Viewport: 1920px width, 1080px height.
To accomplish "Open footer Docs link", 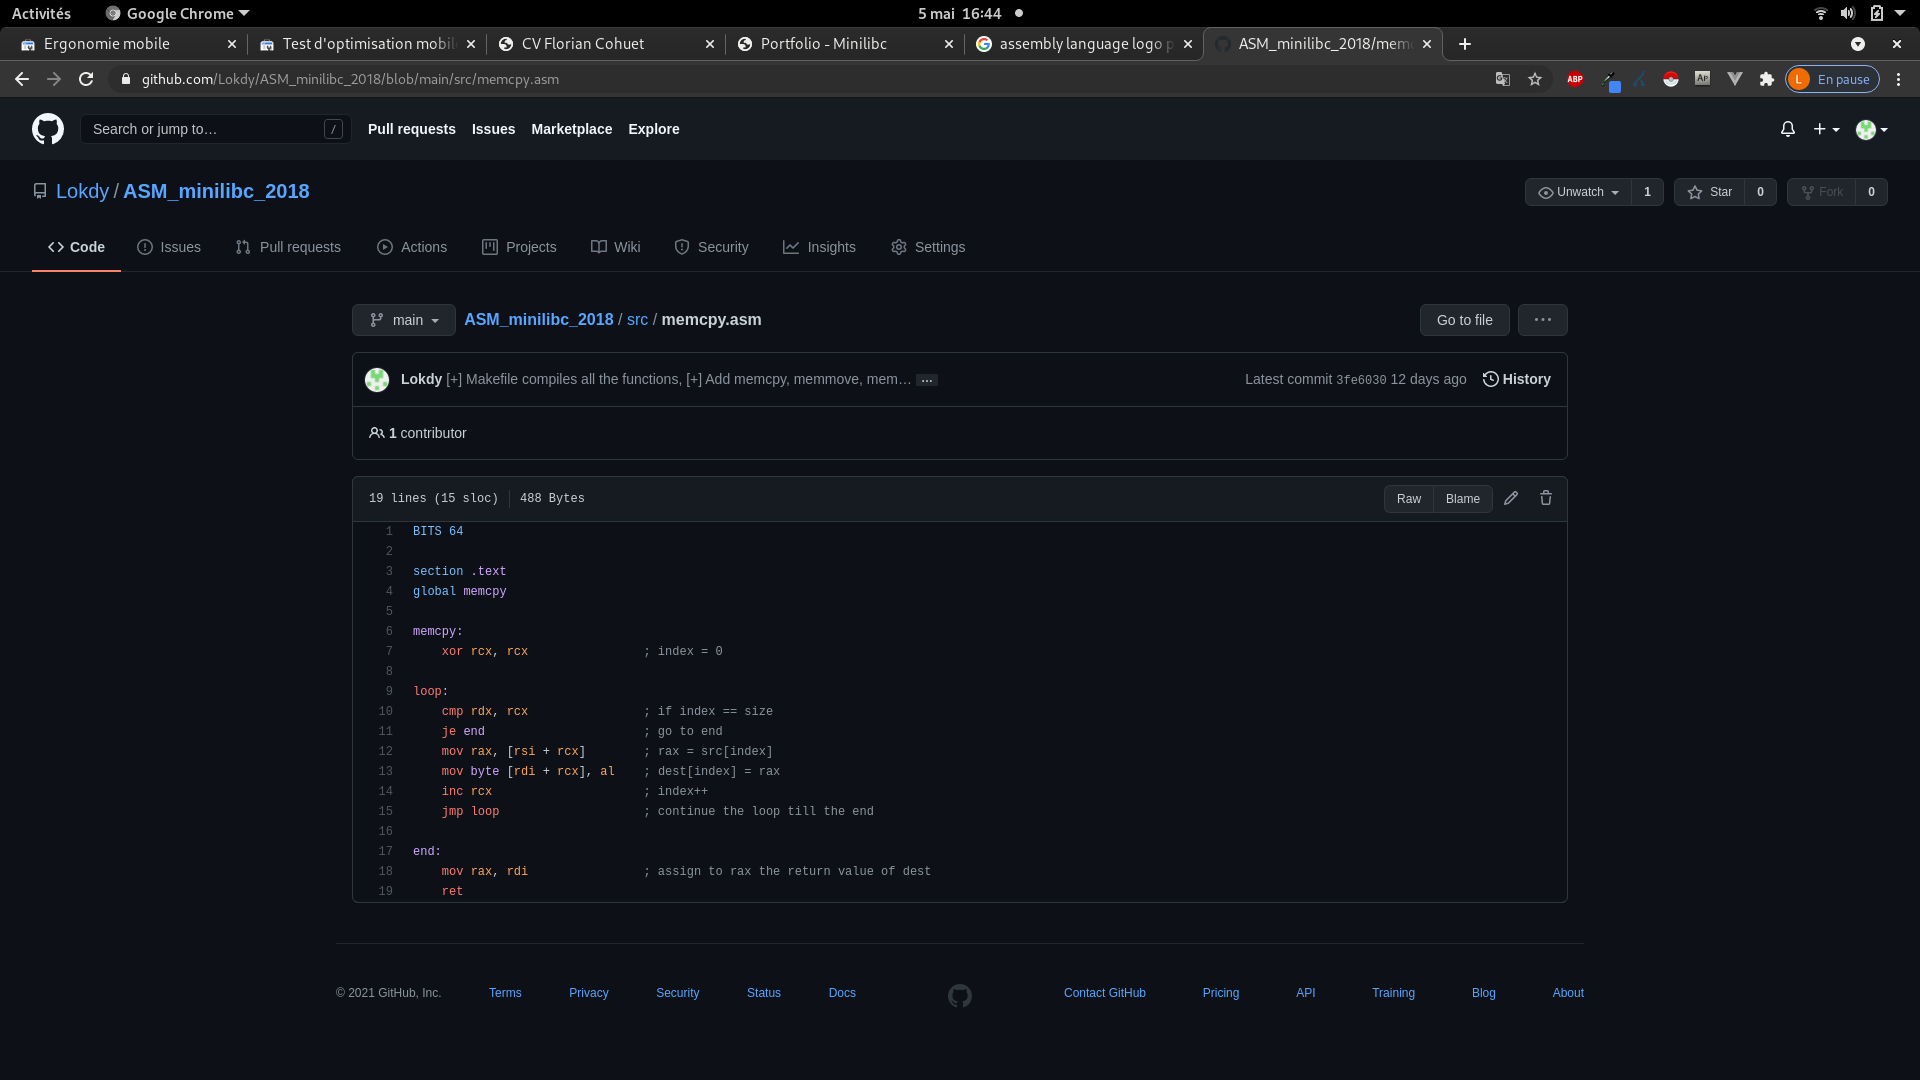I will [842, 993].
